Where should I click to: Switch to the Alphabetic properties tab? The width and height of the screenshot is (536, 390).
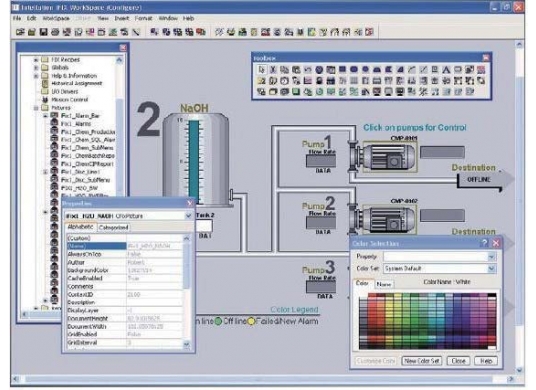point(80,227)
